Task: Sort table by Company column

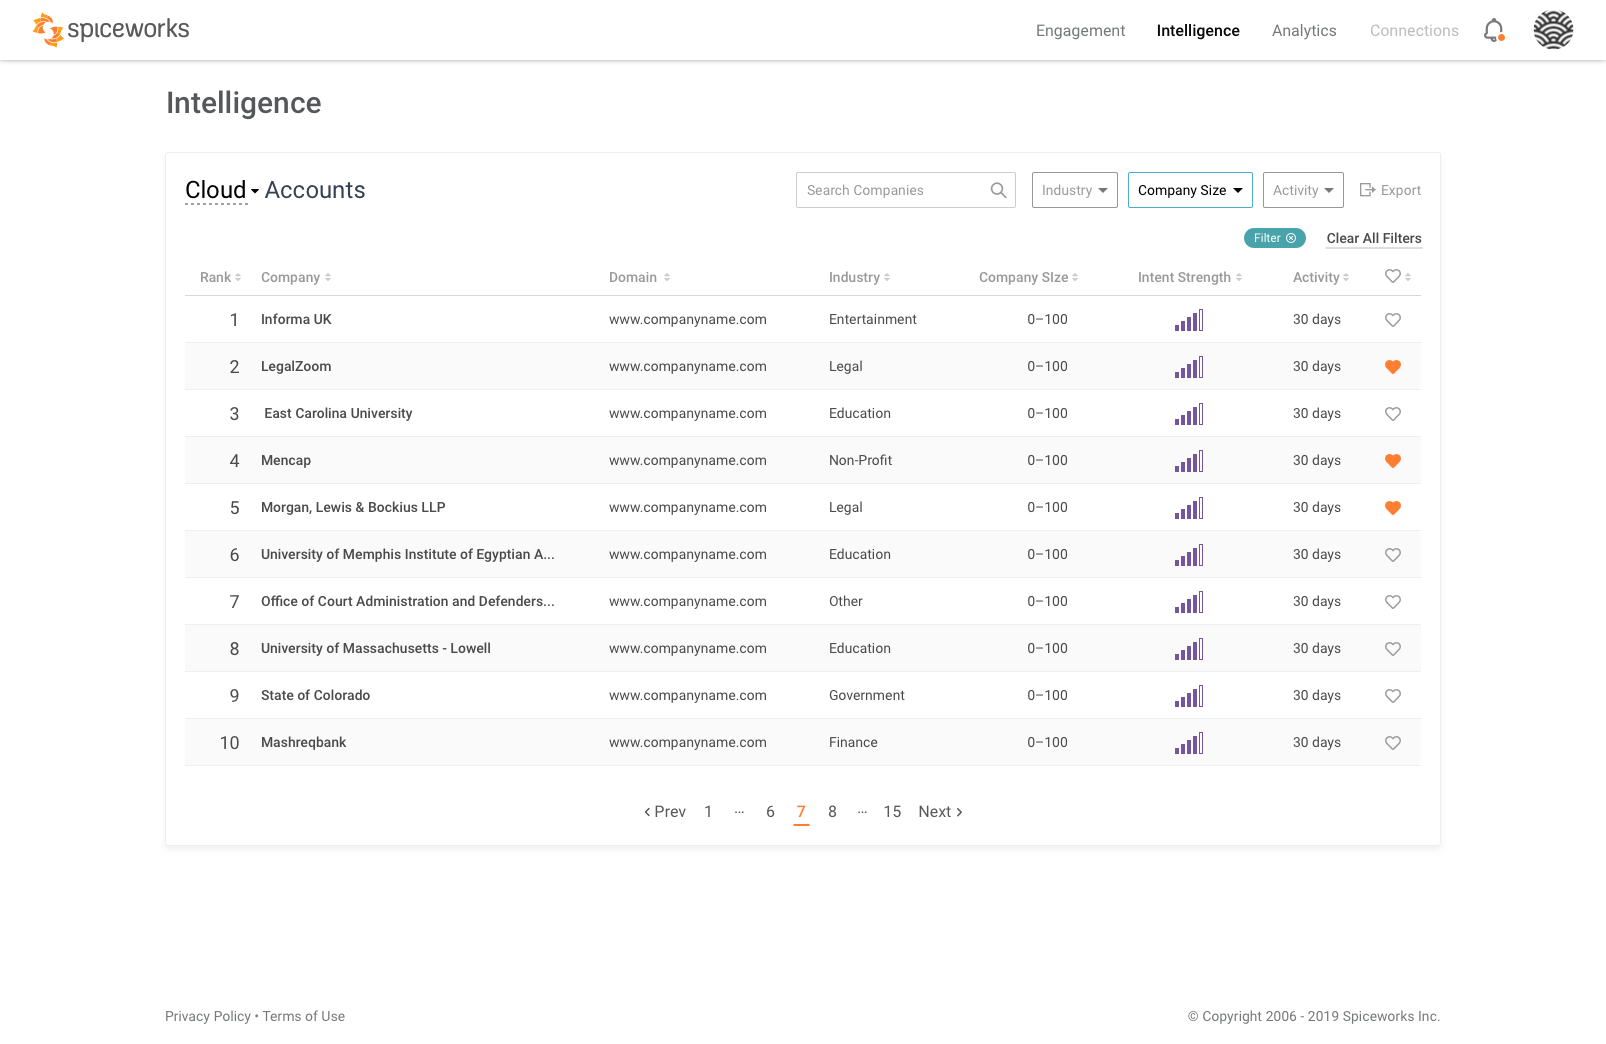Action: click(296, 277)
